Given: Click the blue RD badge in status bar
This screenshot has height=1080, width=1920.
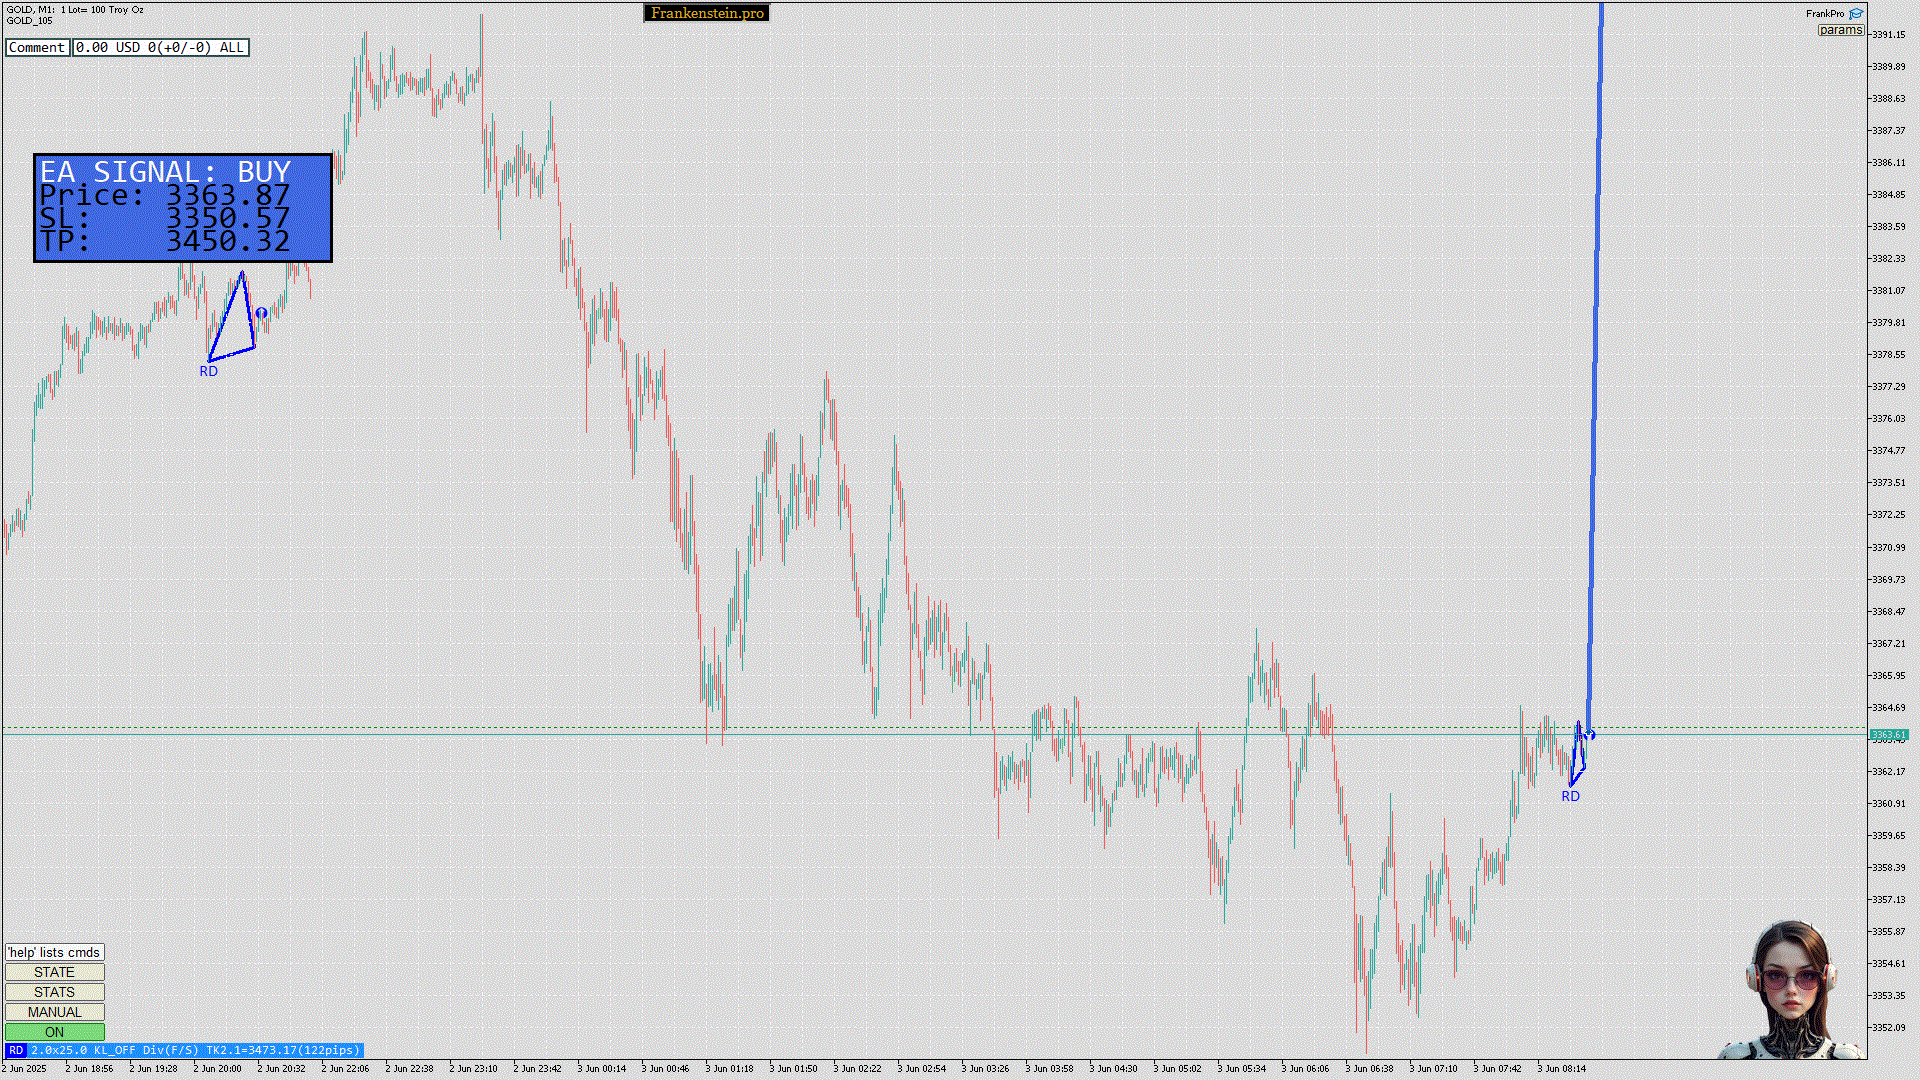Looking at the screenshot, I should click(16, 1050).
